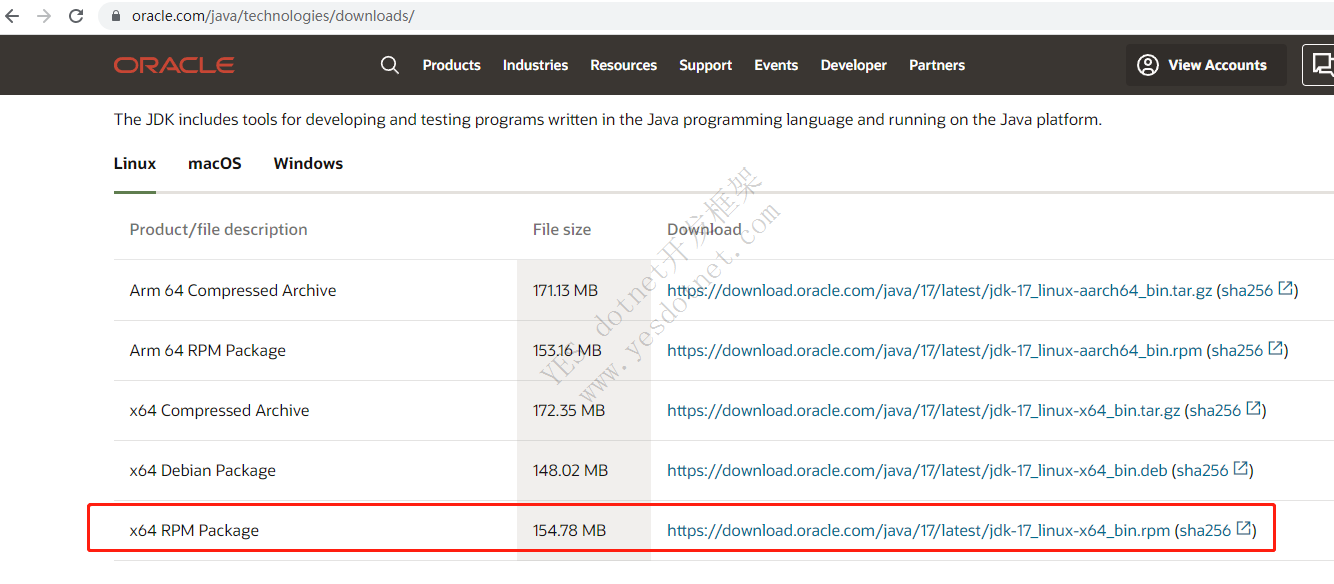
Task: Click the View Accounts button
Action: pyautogui.click(x=1205, y=65)
